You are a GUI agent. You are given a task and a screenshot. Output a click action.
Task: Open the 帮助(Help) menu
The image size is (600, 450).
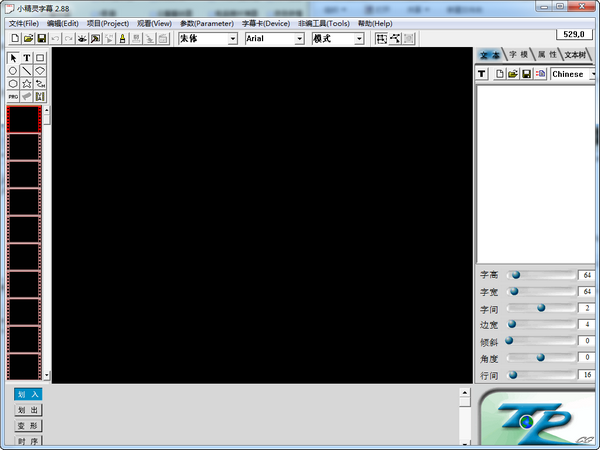pos(375,23)
